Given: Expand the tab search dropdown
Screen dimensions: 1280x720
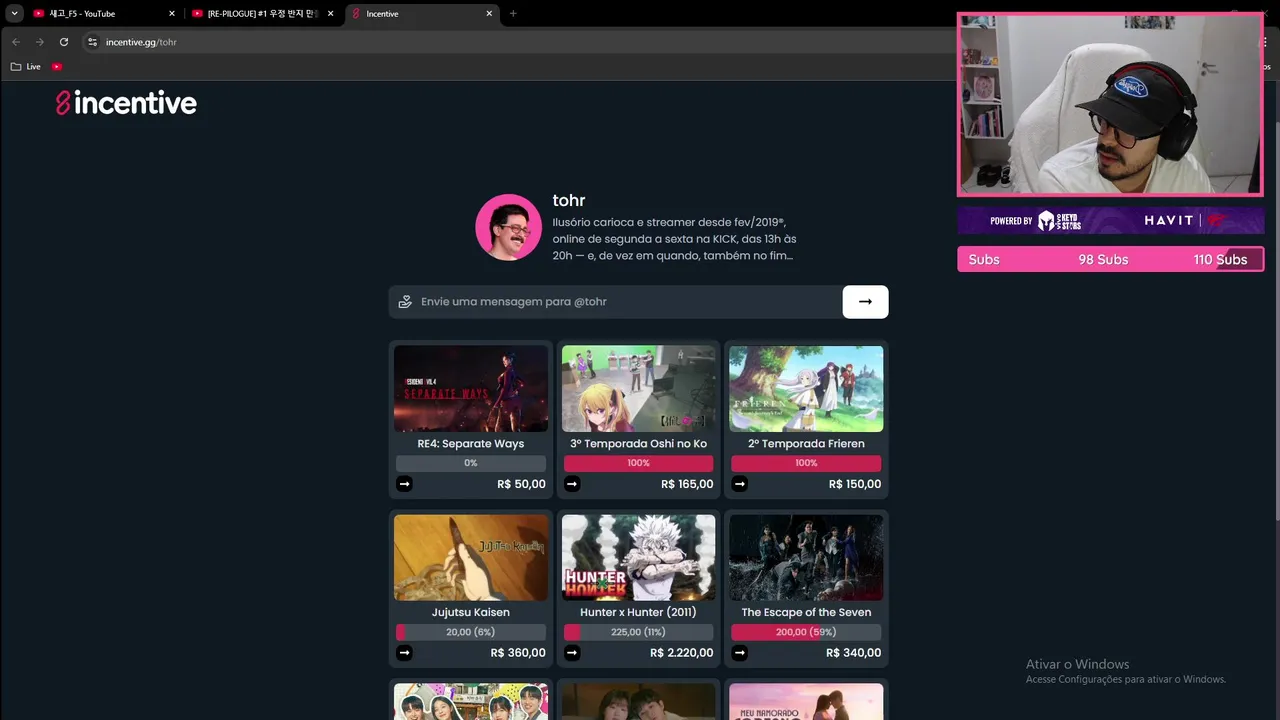Looking at the screenshot, I should (x=14, y=14).
